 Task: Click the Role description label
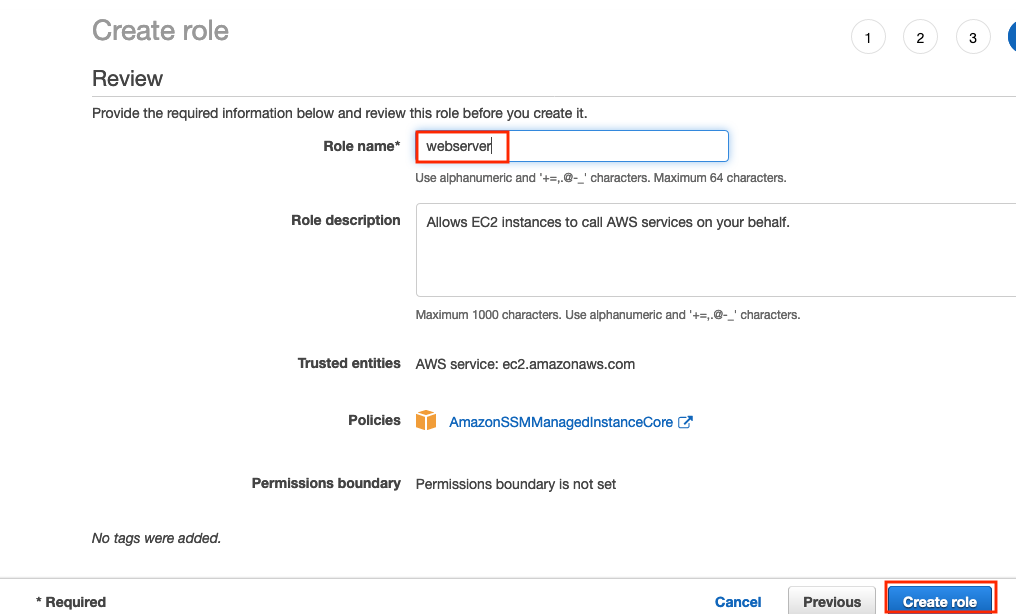(x=345, y=220)
